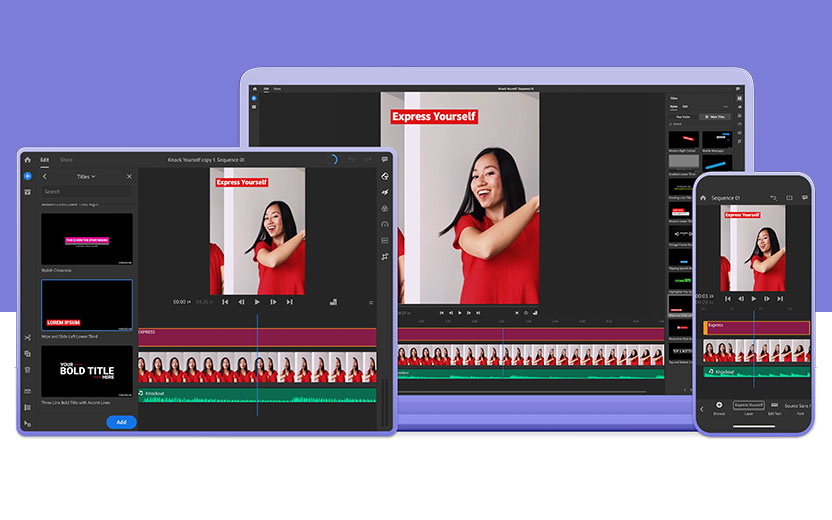
Task: Expand the Titles dropdown in tablet panel
Action: 86,176
